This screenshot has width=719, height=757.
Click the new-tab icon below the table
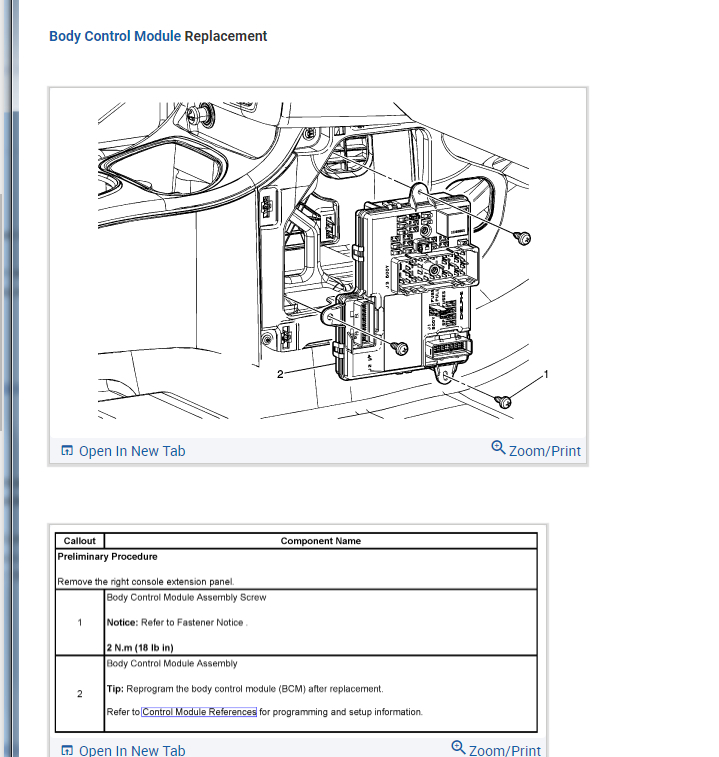[x=67, y=750]
